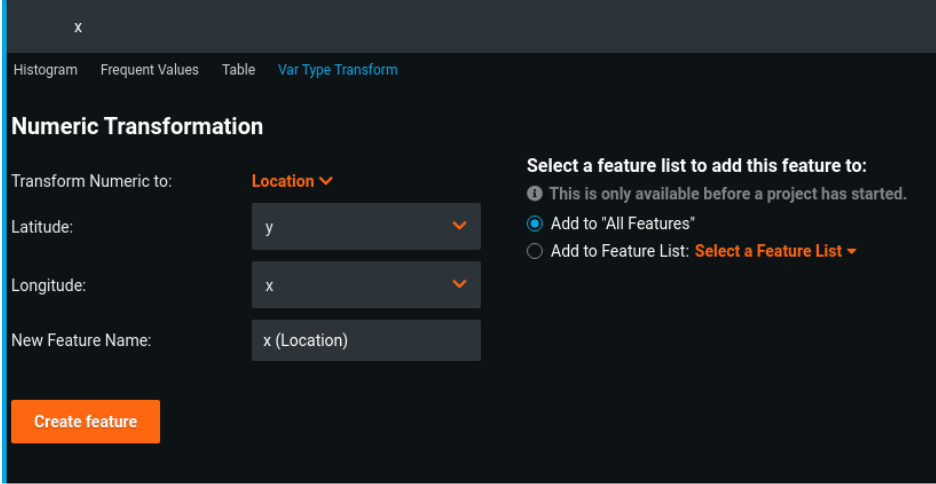Select the Var Type Transform tab

337,70
